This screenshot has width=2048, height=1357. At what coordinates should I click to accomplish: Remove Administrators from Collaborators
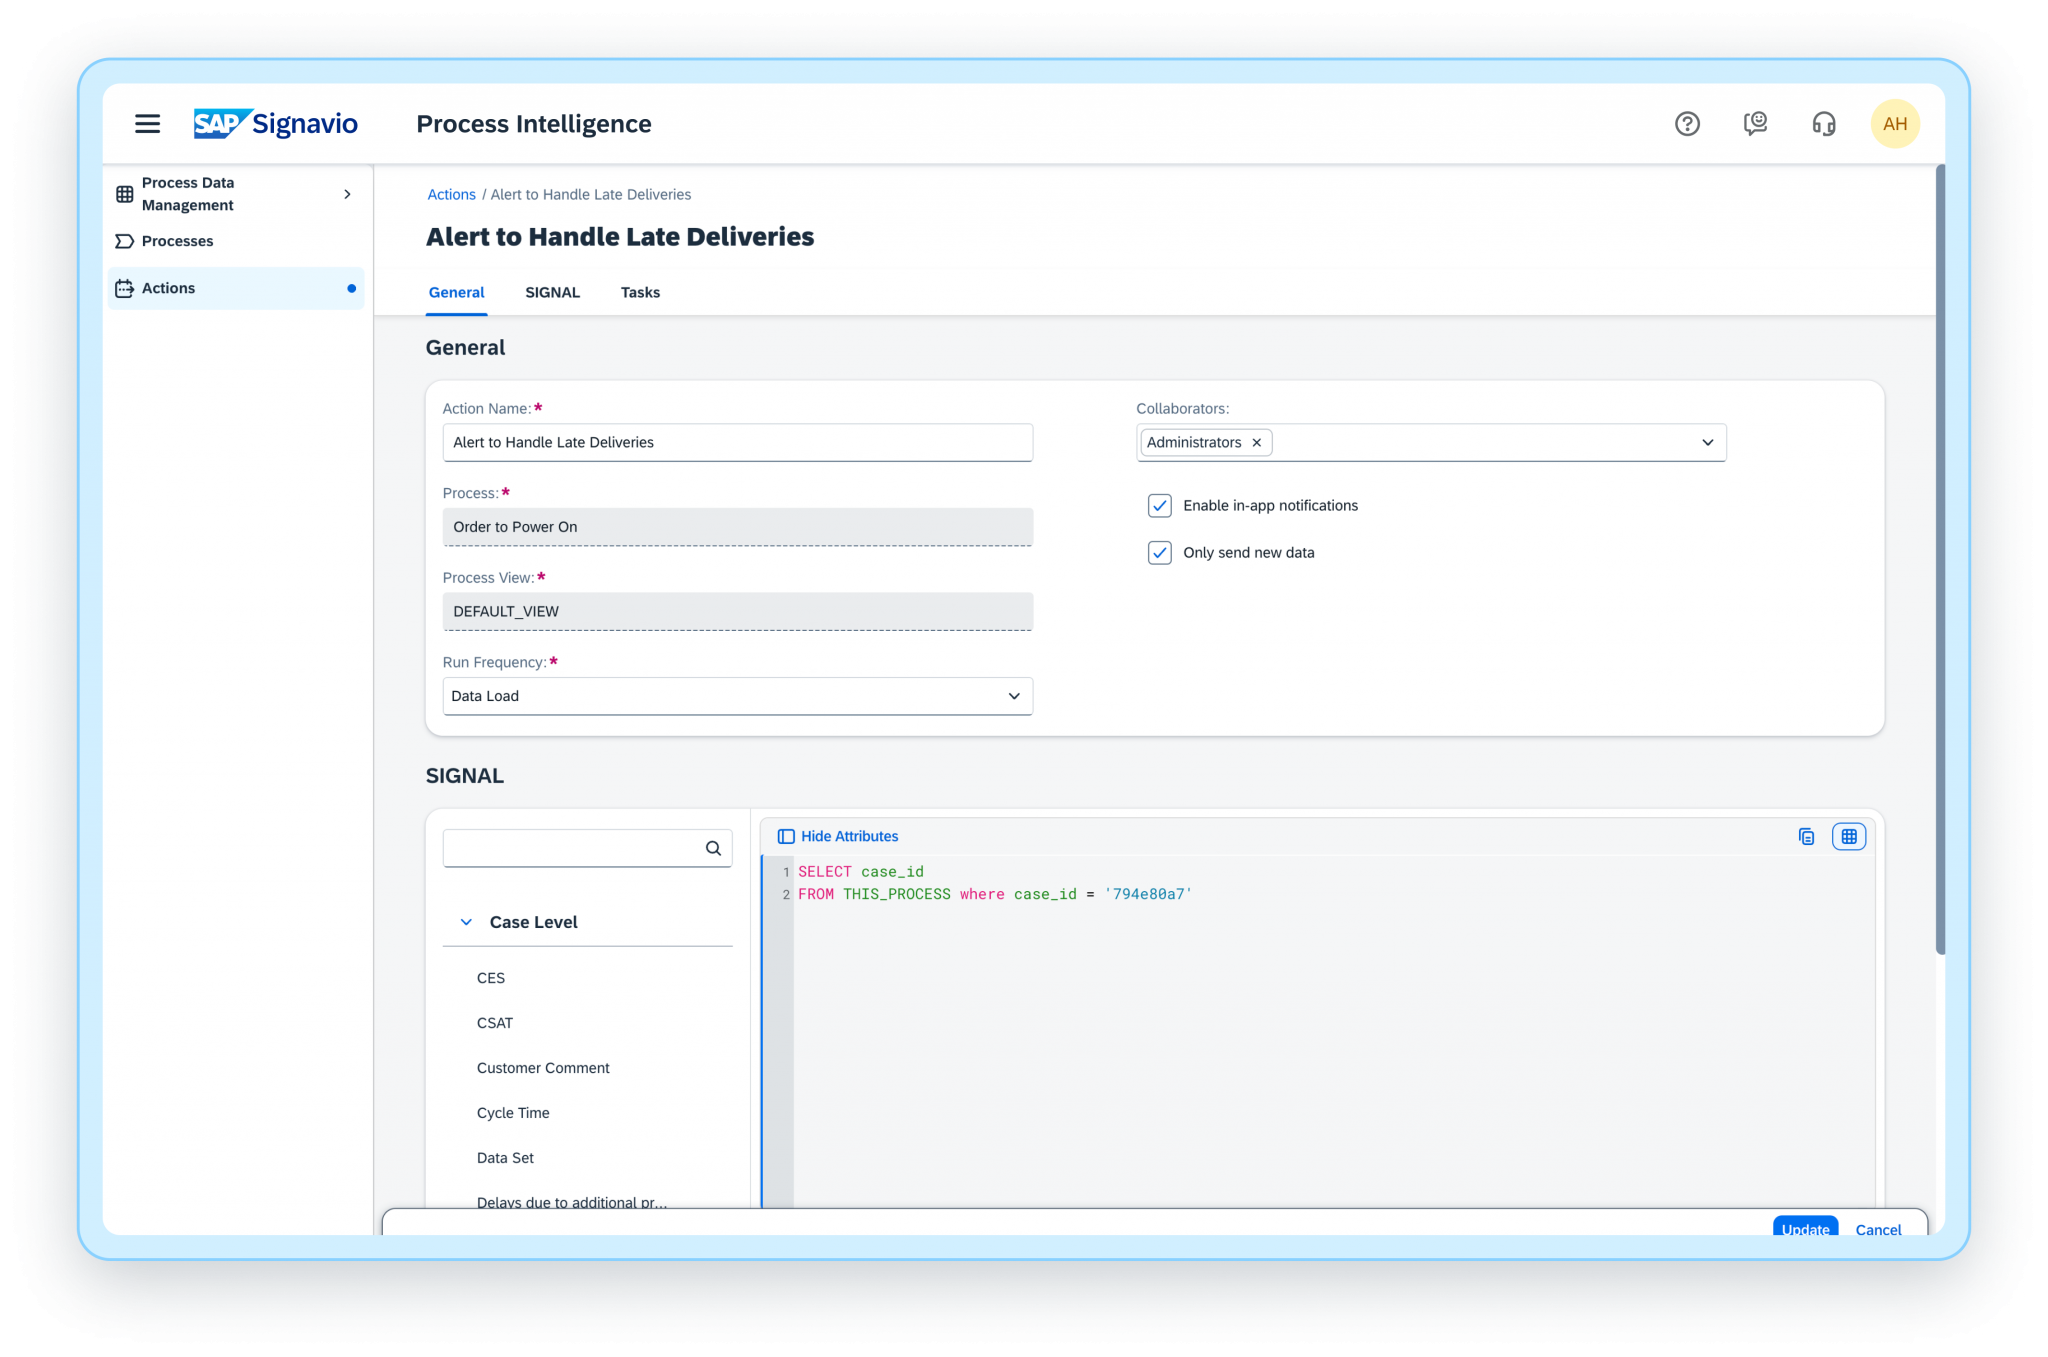point(1256,442)
